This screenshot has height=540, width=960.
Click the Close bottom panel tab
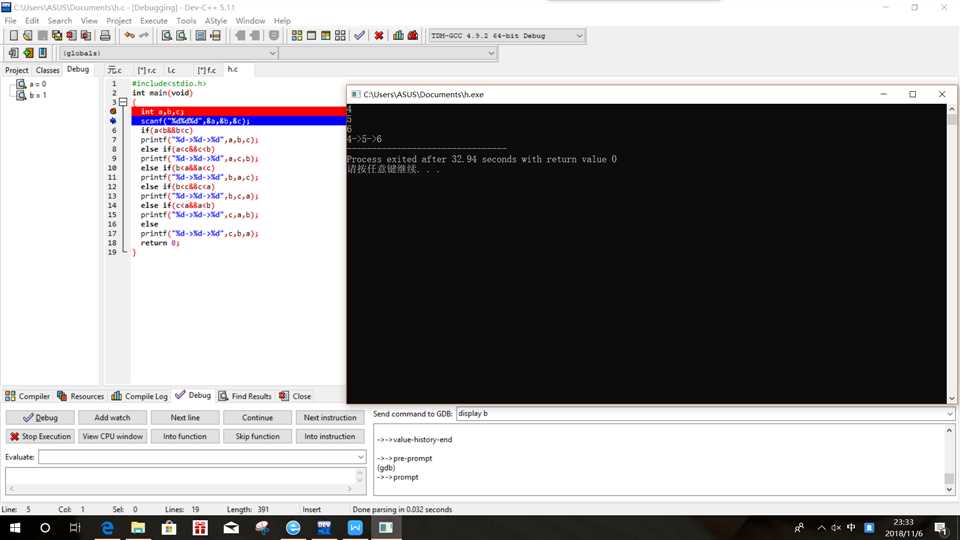pyautogui.click(x=295, y=396)
